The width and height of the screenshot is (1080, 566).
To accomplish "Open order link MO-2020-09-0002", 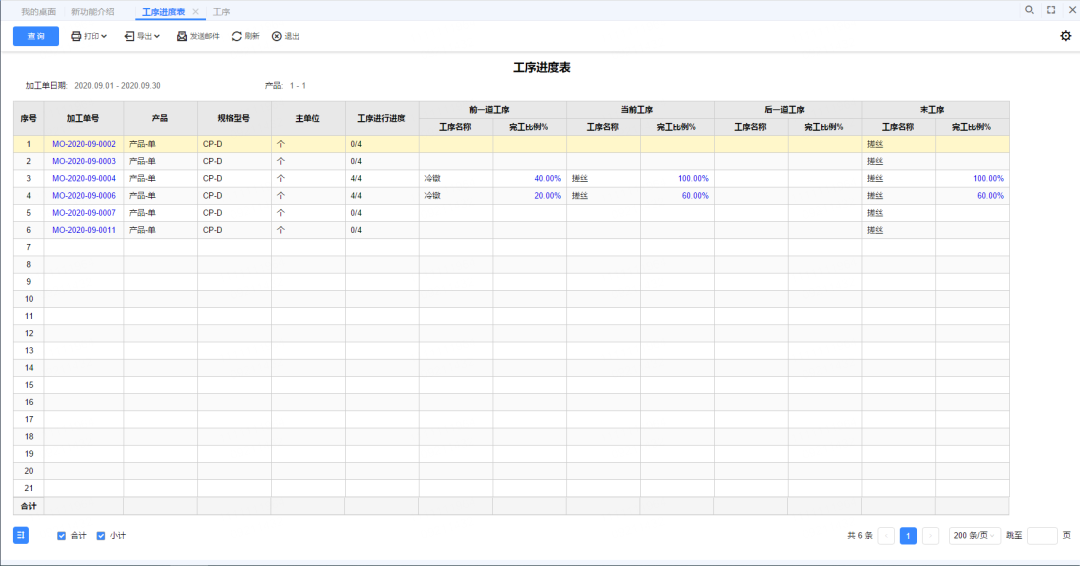I will pos(84,144).
